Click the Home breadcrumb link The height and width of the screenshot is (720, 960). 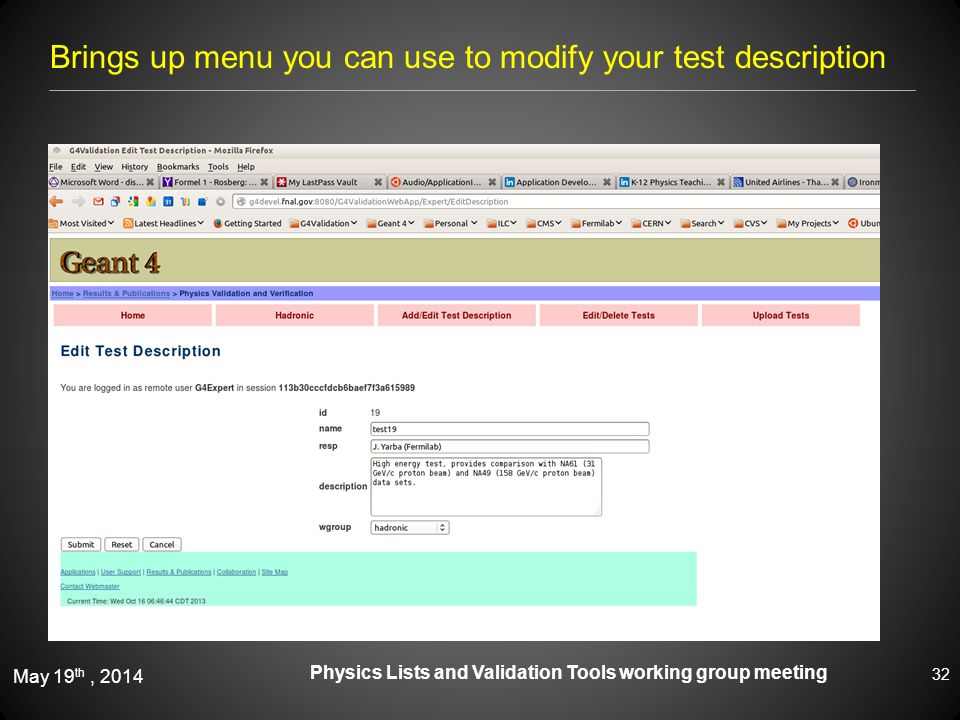(x=62, y=293)
